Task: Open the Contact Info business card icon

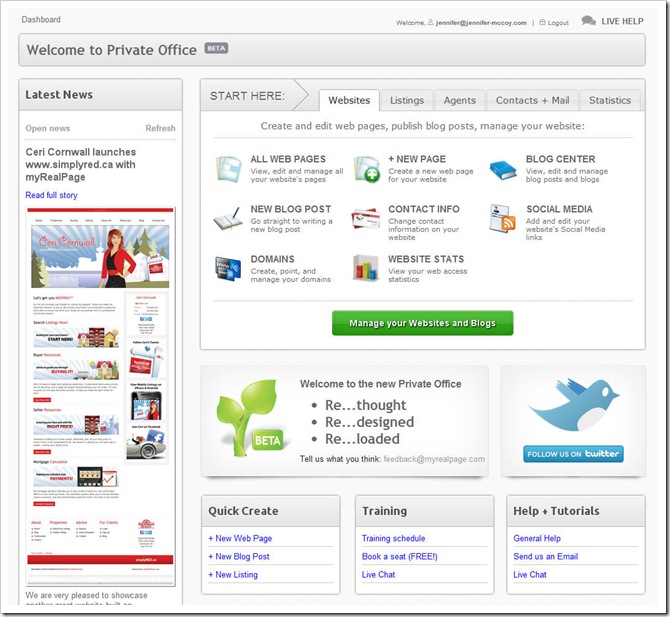Action: [x=366, y=219]
